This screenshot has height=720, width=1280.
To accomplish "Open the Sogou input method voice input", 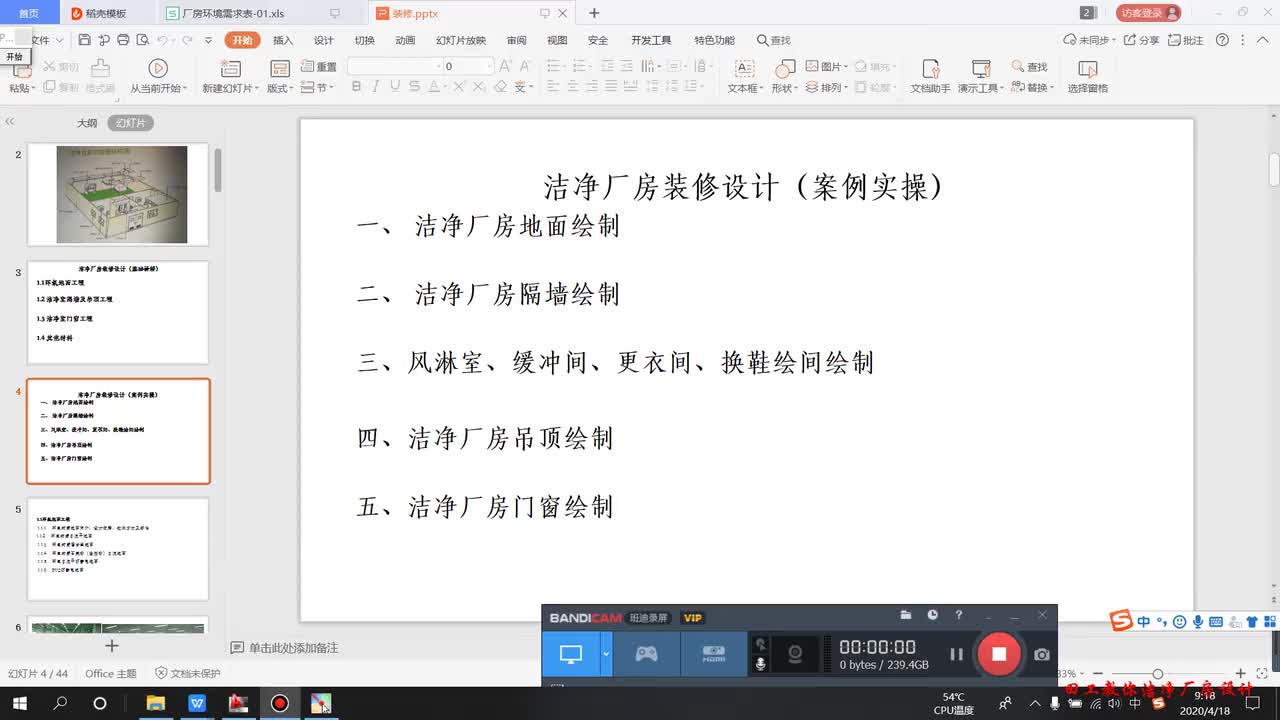I will [1198, 622].
